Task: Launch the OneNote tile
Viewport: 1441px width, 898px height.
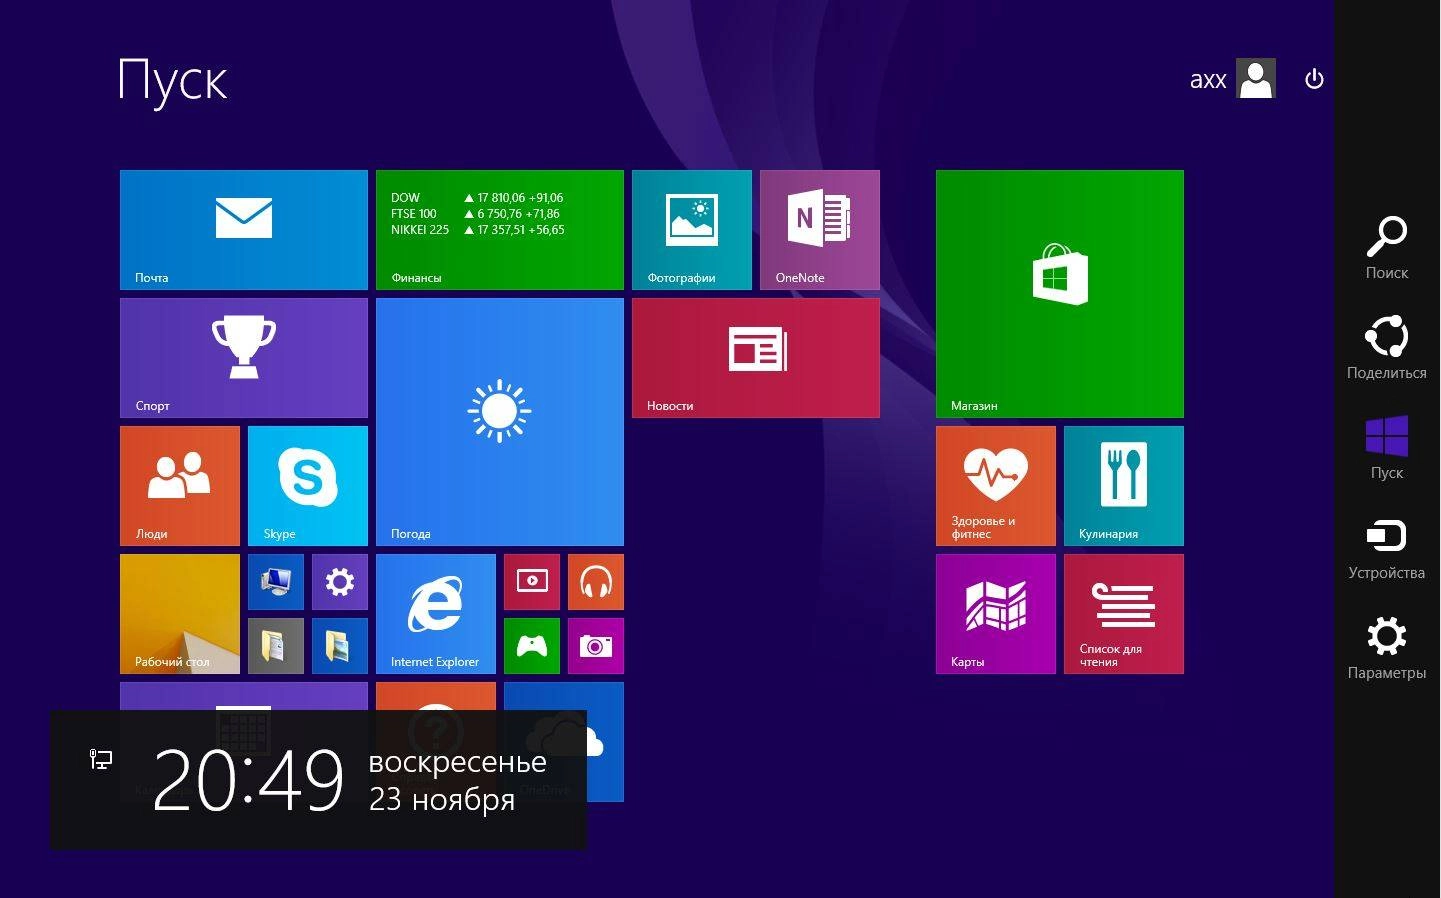Action: (x=820, y=230)
